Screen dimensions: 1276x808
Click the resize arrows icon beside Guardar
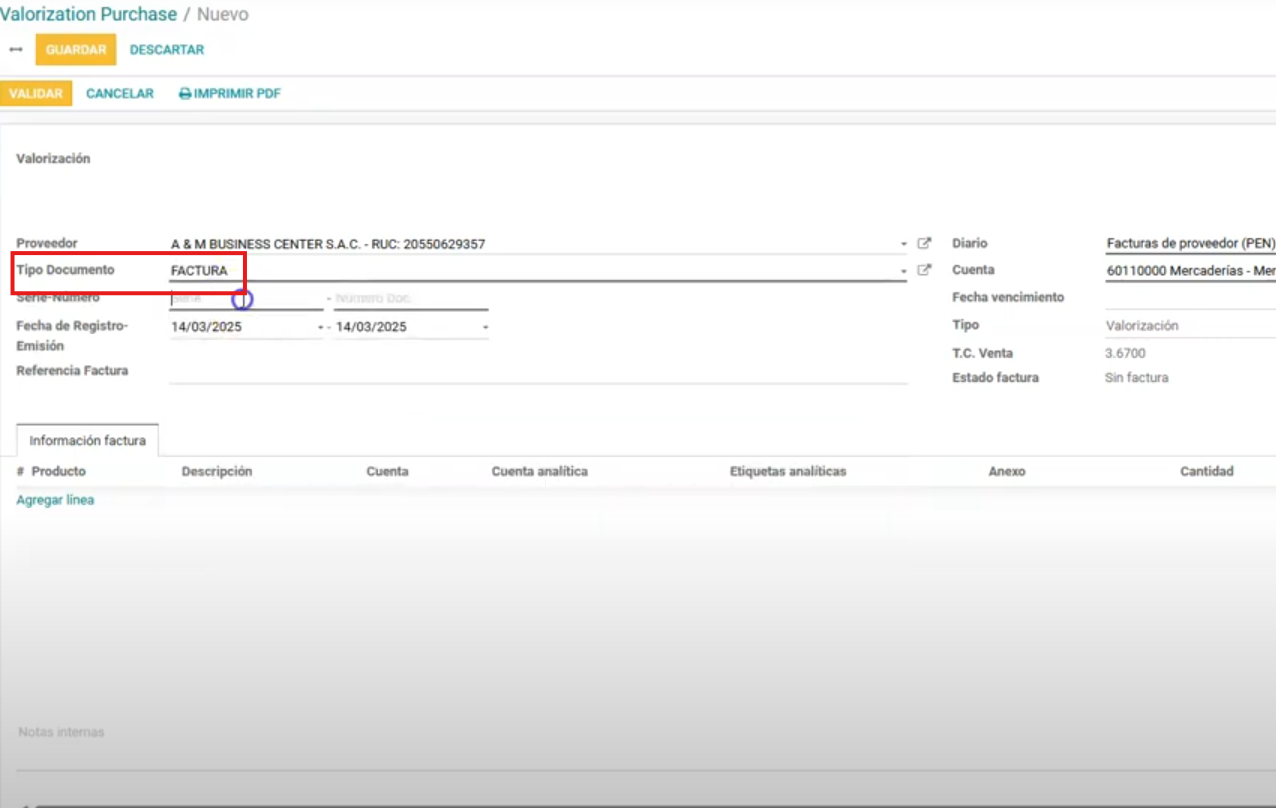tap(15, 49)
